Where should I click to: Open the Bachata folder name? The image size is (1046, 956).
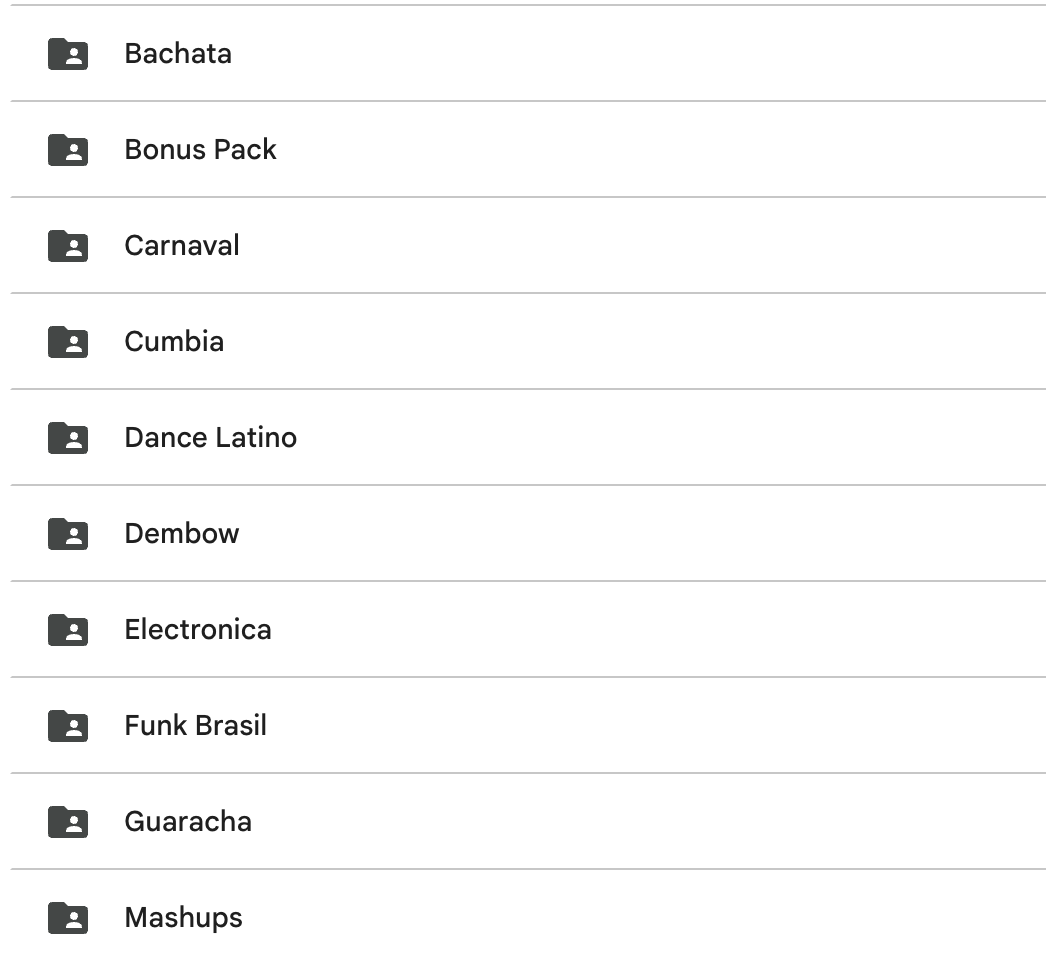[x=178, y=54]
